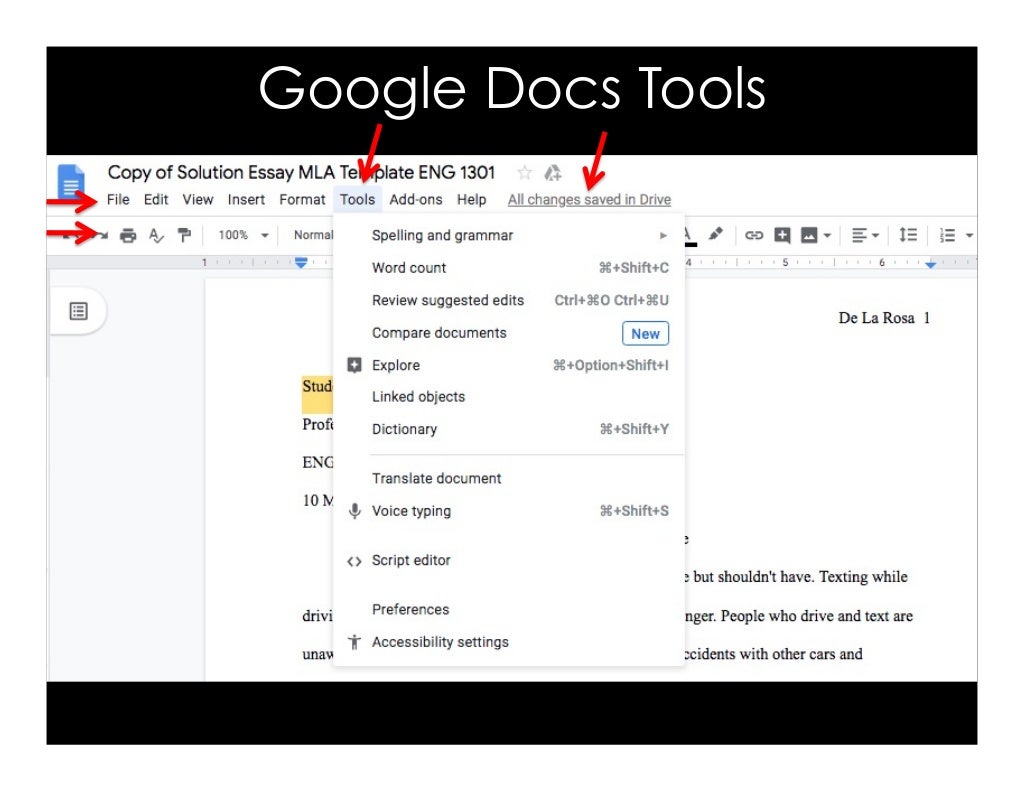The width and height of the screenshot is (1024, 792).
Task: Expand the Spelling and grammar submenu arrow
Action: pyautogui.click(x=663, y=235)
